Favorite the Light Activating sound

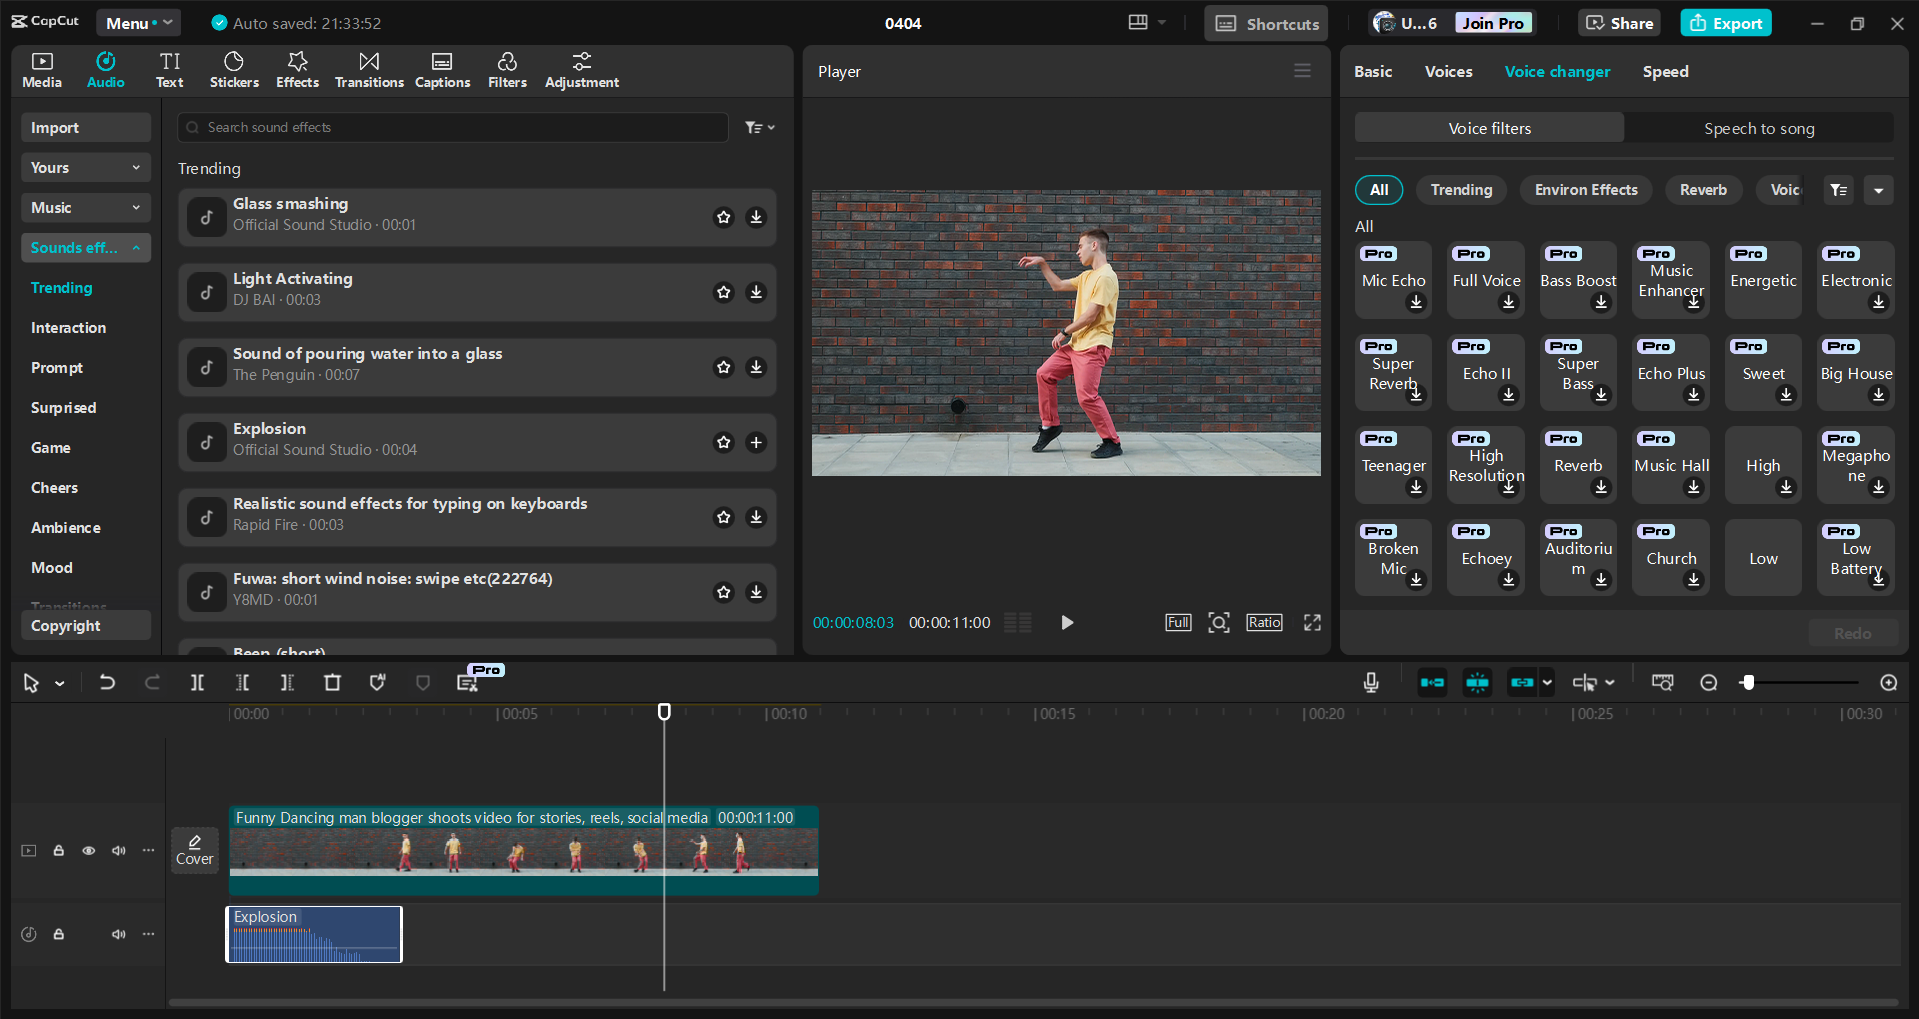724,292
